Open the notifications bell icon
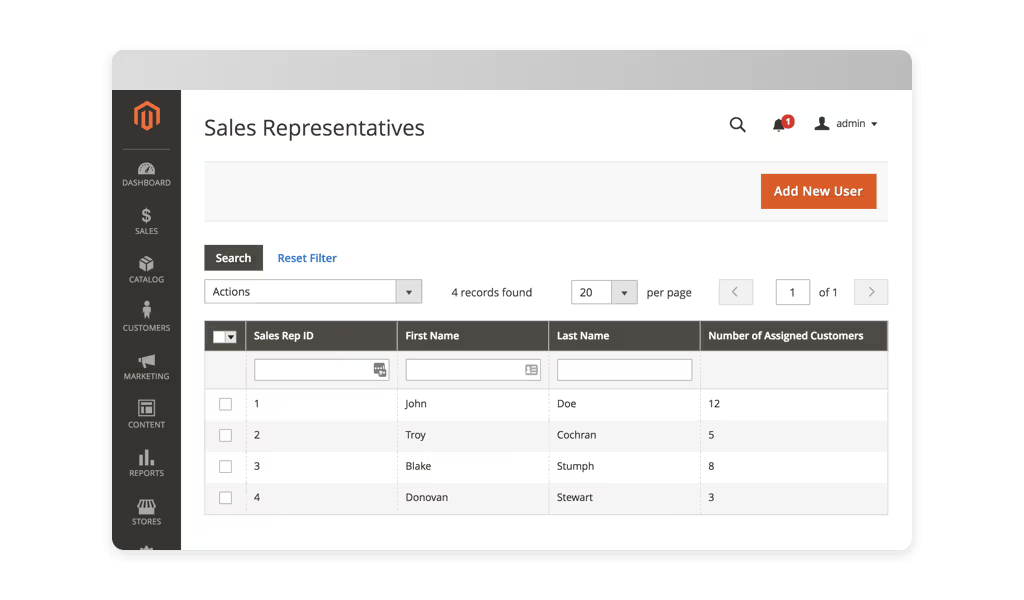The width and height of the screenshot is (1024, 600). 779,125
